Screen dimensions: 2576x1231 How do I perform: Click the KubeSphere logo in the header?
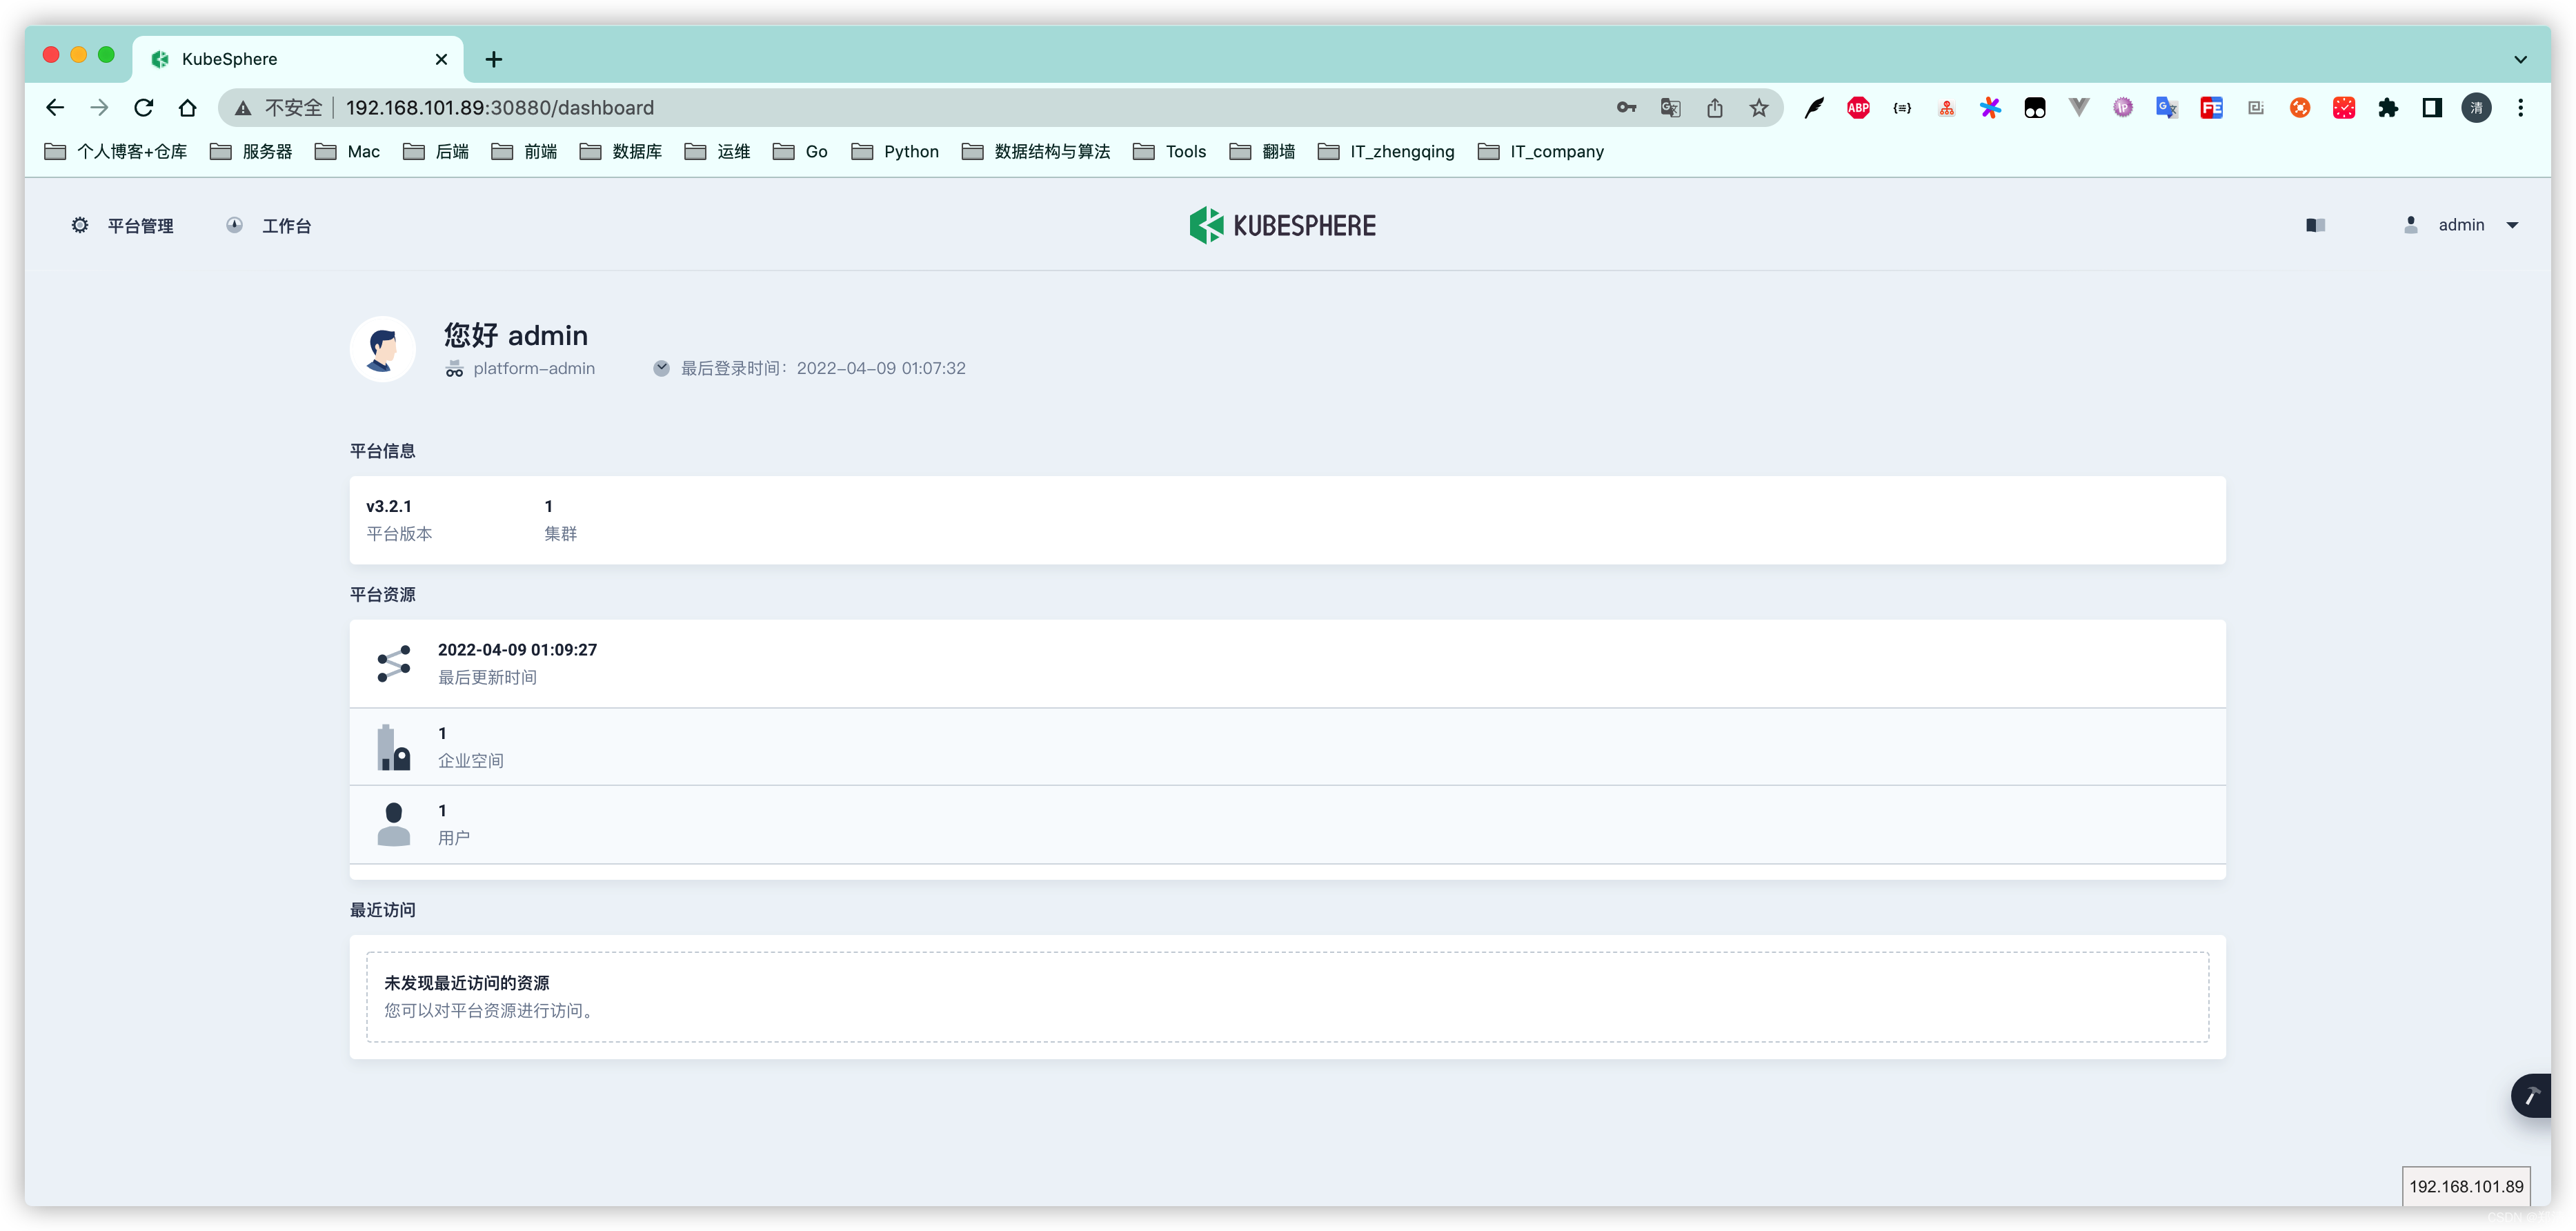click(1282, 226)
